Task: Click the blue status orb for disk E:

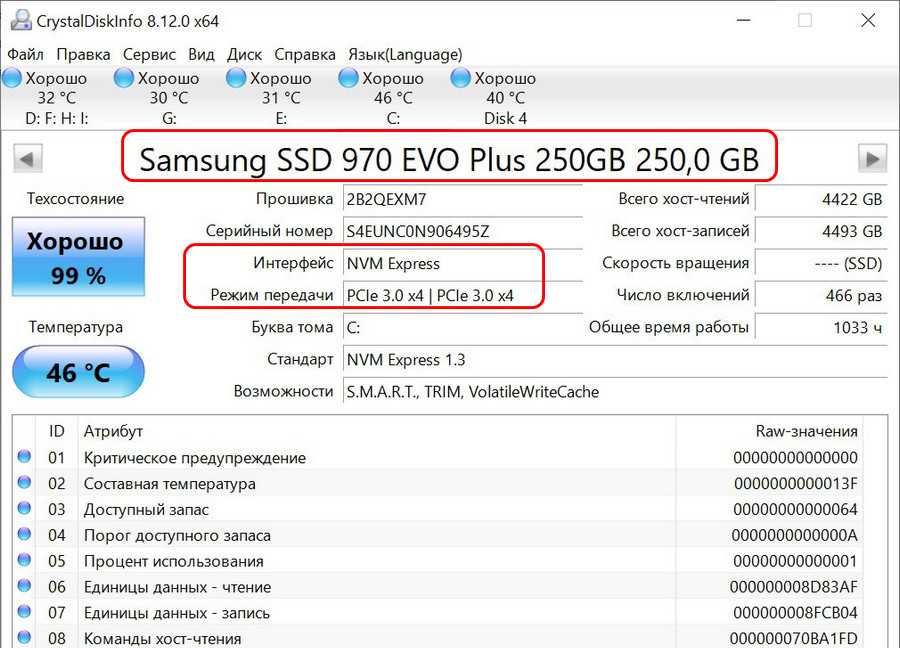Action: (x=236, y=78)
